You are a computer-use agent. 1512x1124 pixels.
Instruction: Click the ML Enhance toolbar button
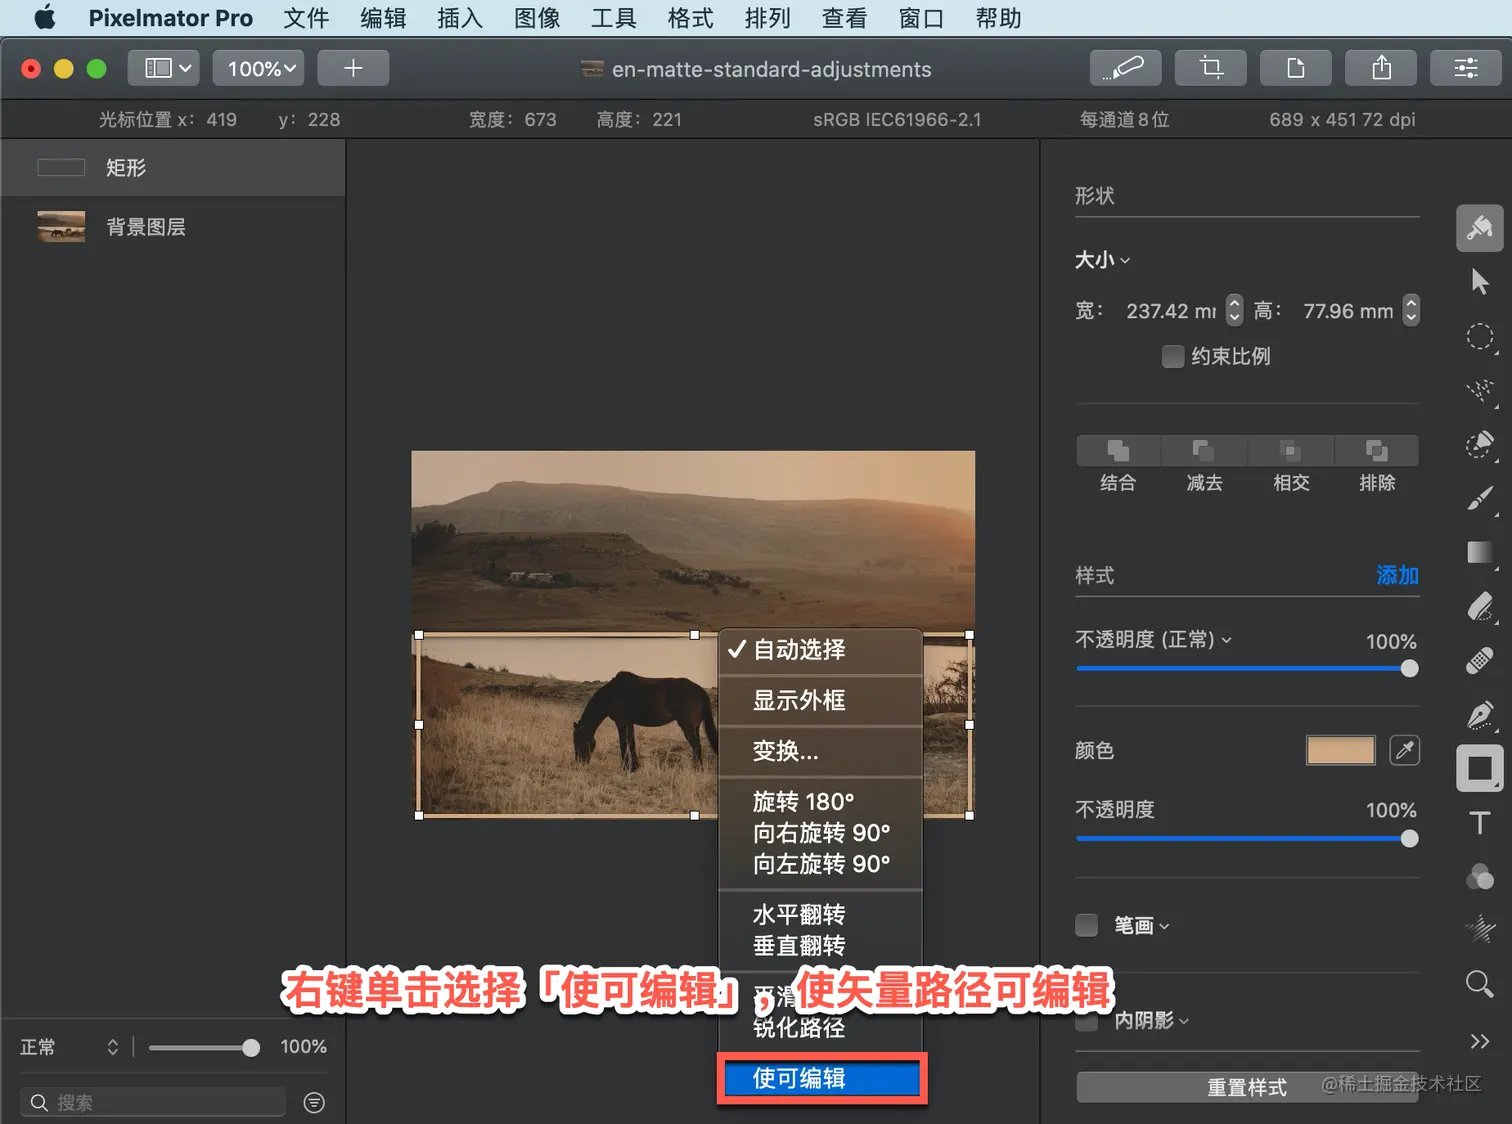[x=1125, y=68]
